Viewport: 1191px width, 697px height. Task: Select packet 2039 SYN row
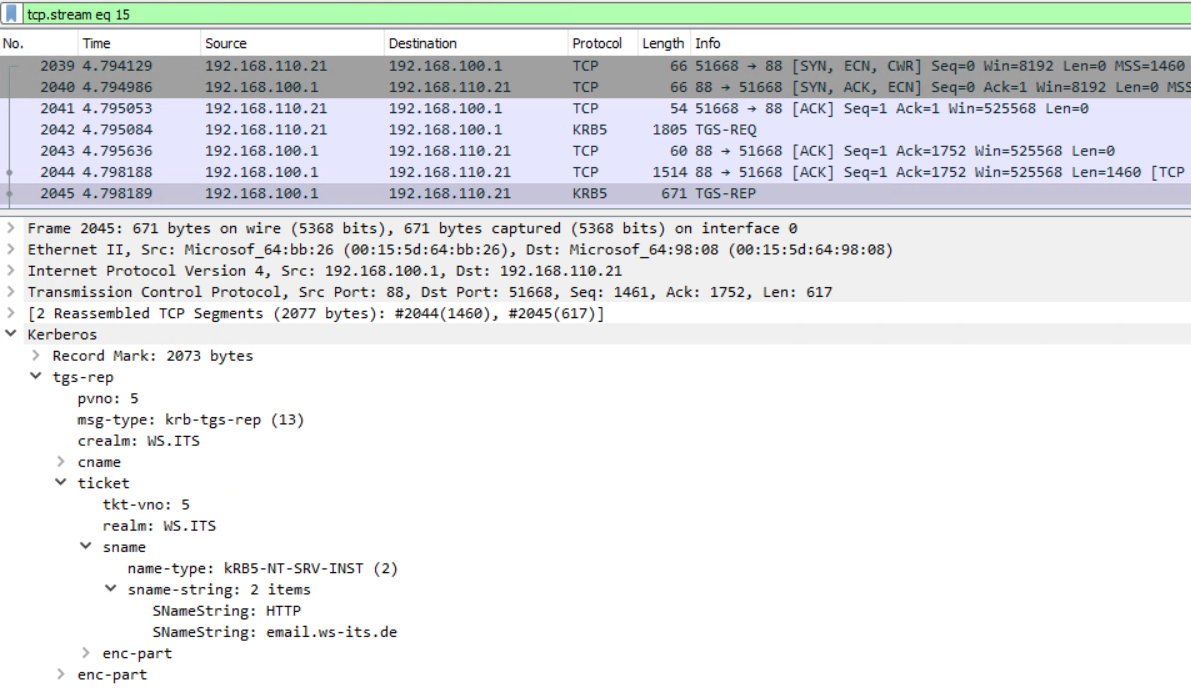pos(596,66)
